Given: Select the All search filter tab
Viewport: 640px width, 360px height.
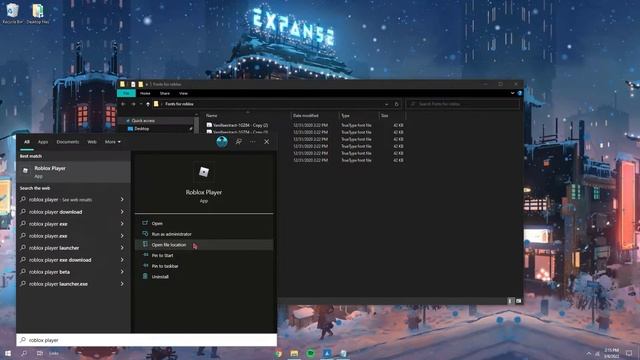Looking at the screenshot, I should pos(27,142).
